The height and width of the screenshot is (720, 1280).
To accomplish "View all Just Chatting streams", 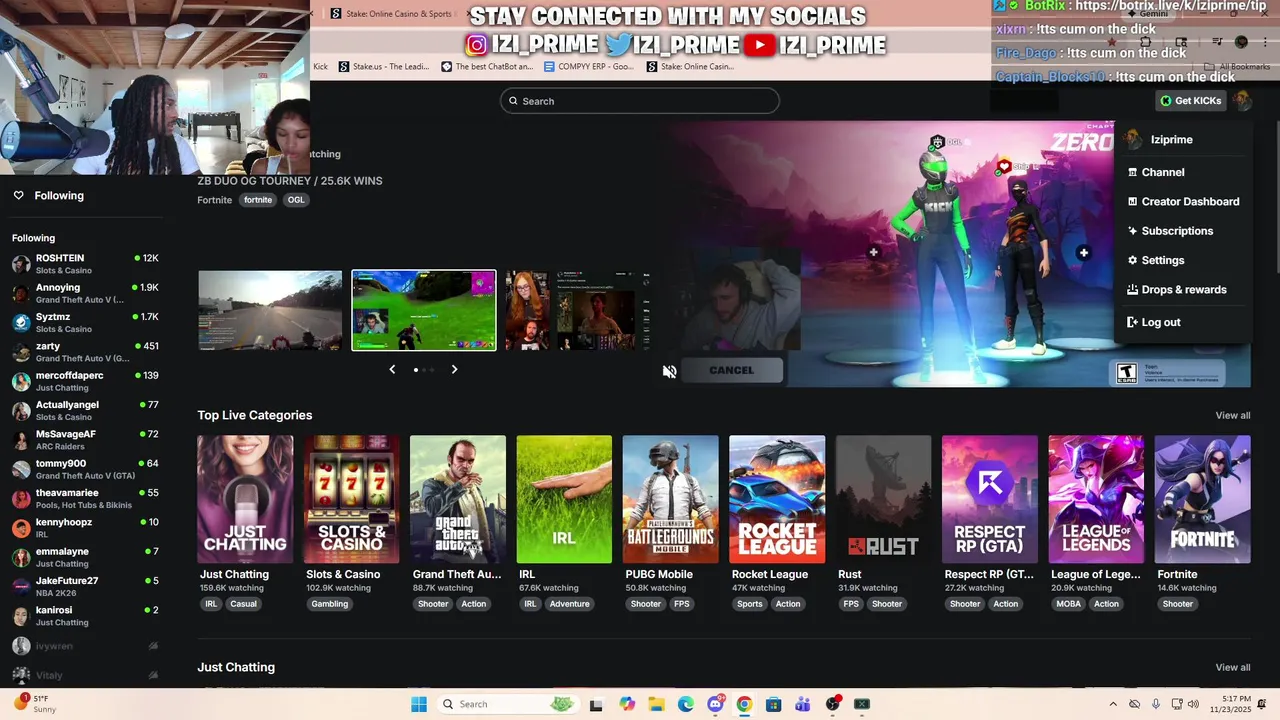I will click(1232, 667).
